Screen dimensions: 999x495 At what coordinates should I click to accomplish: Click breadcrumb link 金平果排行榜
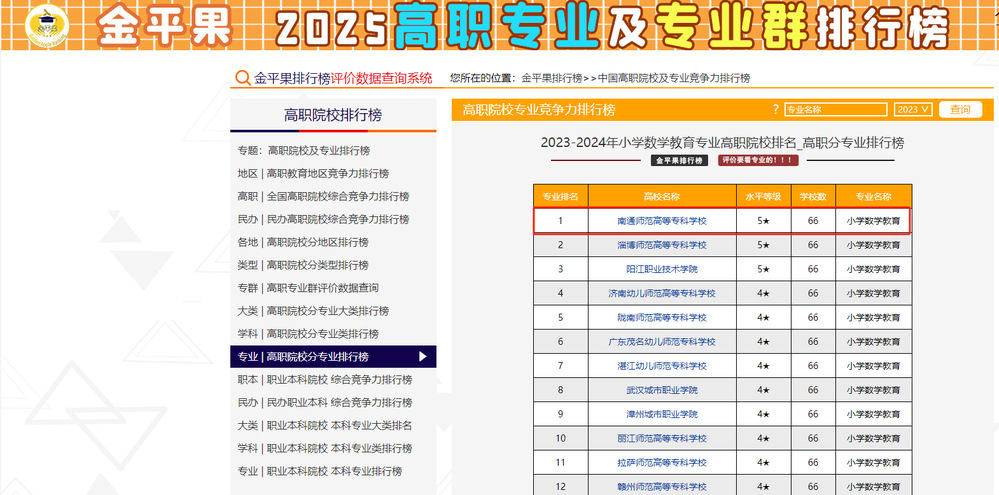pos(551,78)
